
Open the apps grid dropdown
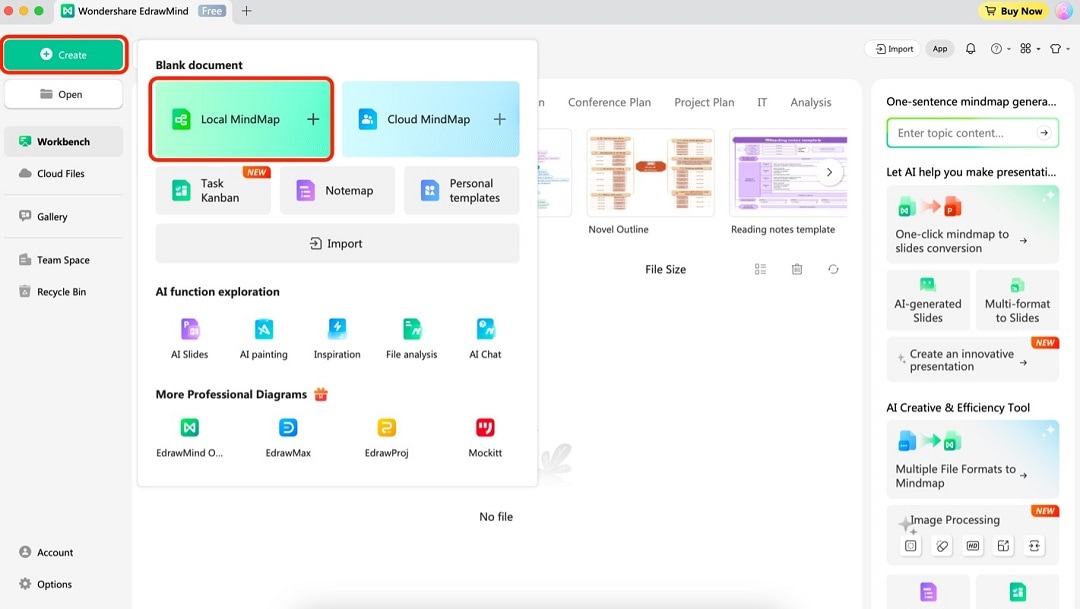(x=1030, y=48)
